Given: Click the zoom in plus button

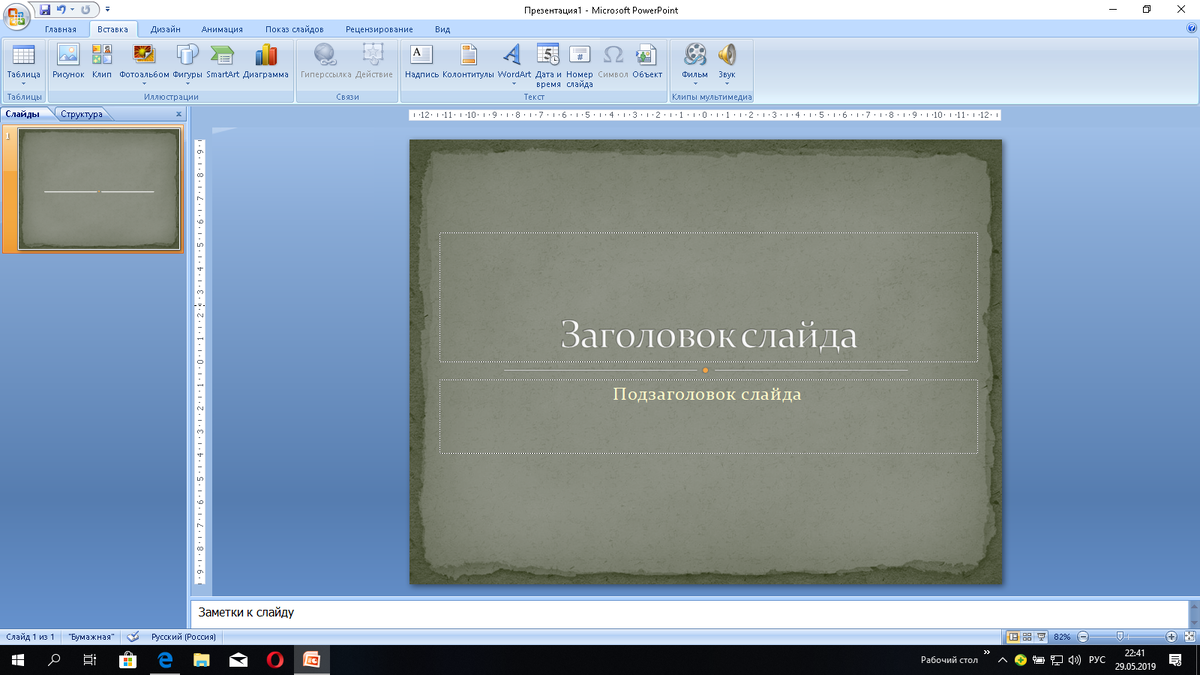Looking at the screenshot, I should point(1171,636).
